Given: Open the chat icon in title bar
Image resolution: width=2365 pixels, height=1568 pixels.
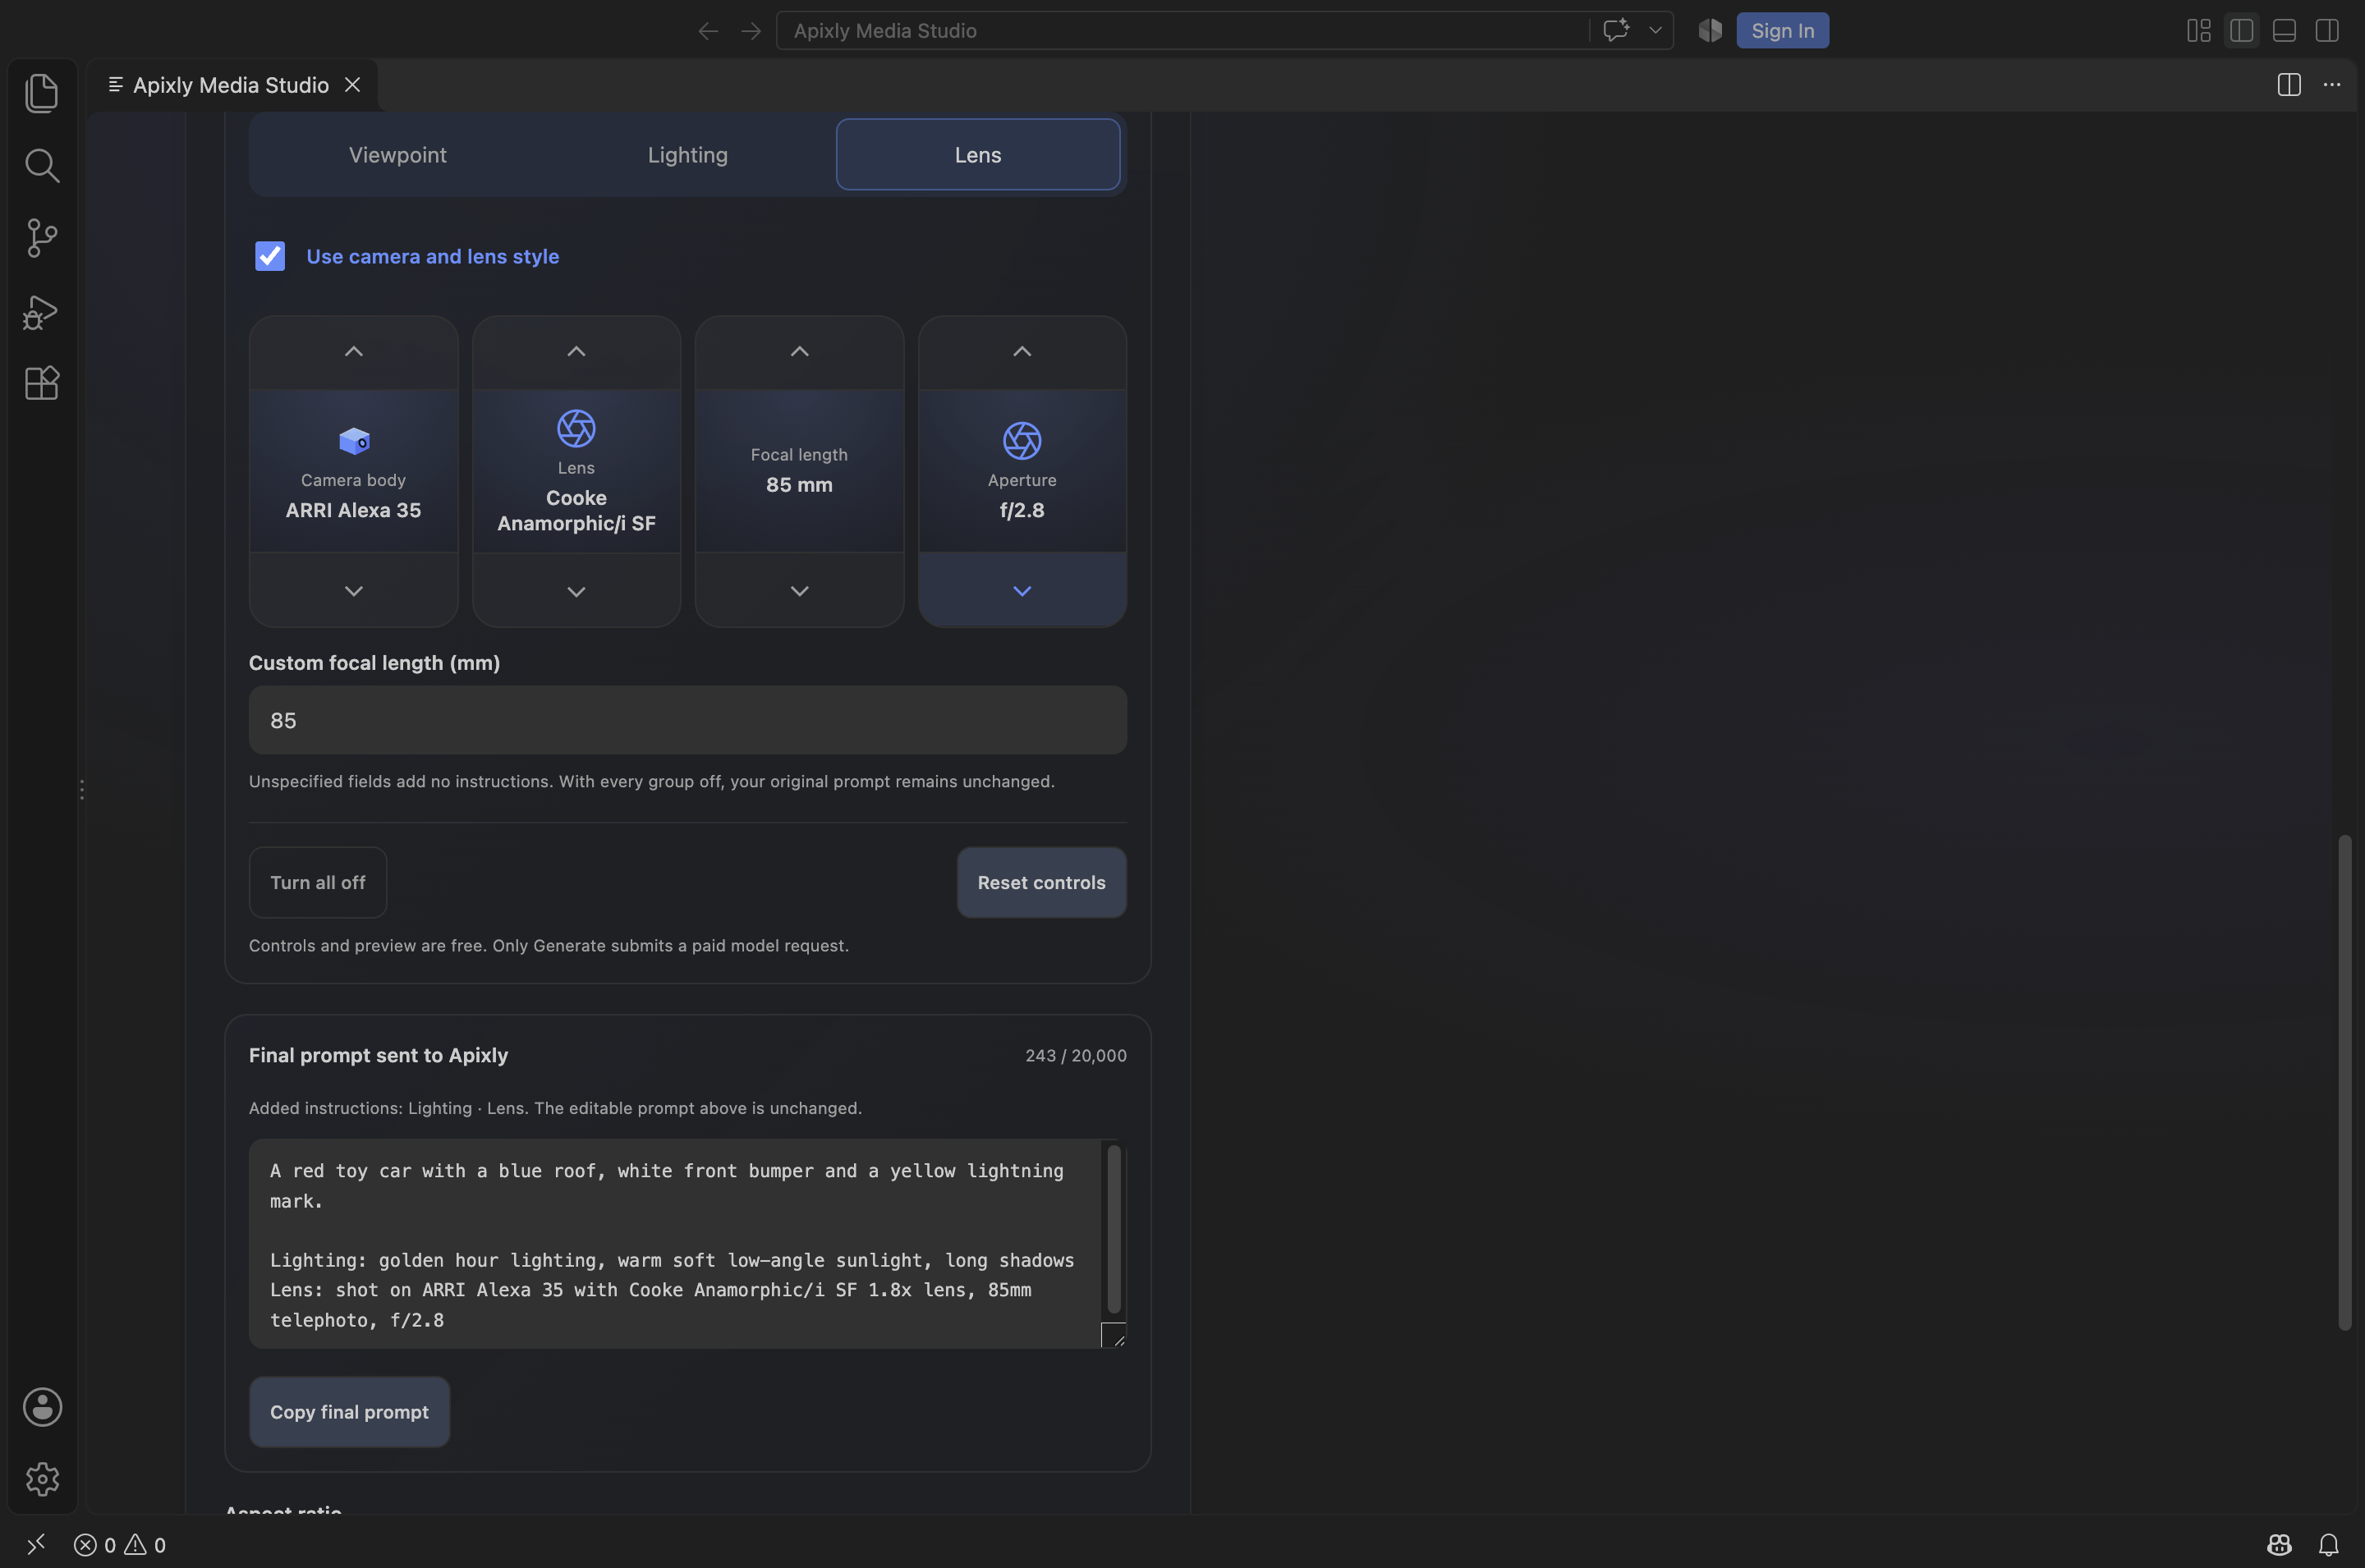Looking at the screenshot, I should click(1616, 30).
